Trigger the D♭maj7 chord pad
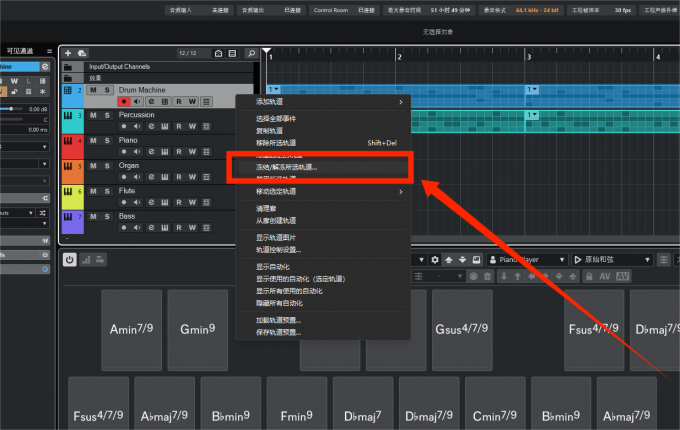 [x=363, y=403]
